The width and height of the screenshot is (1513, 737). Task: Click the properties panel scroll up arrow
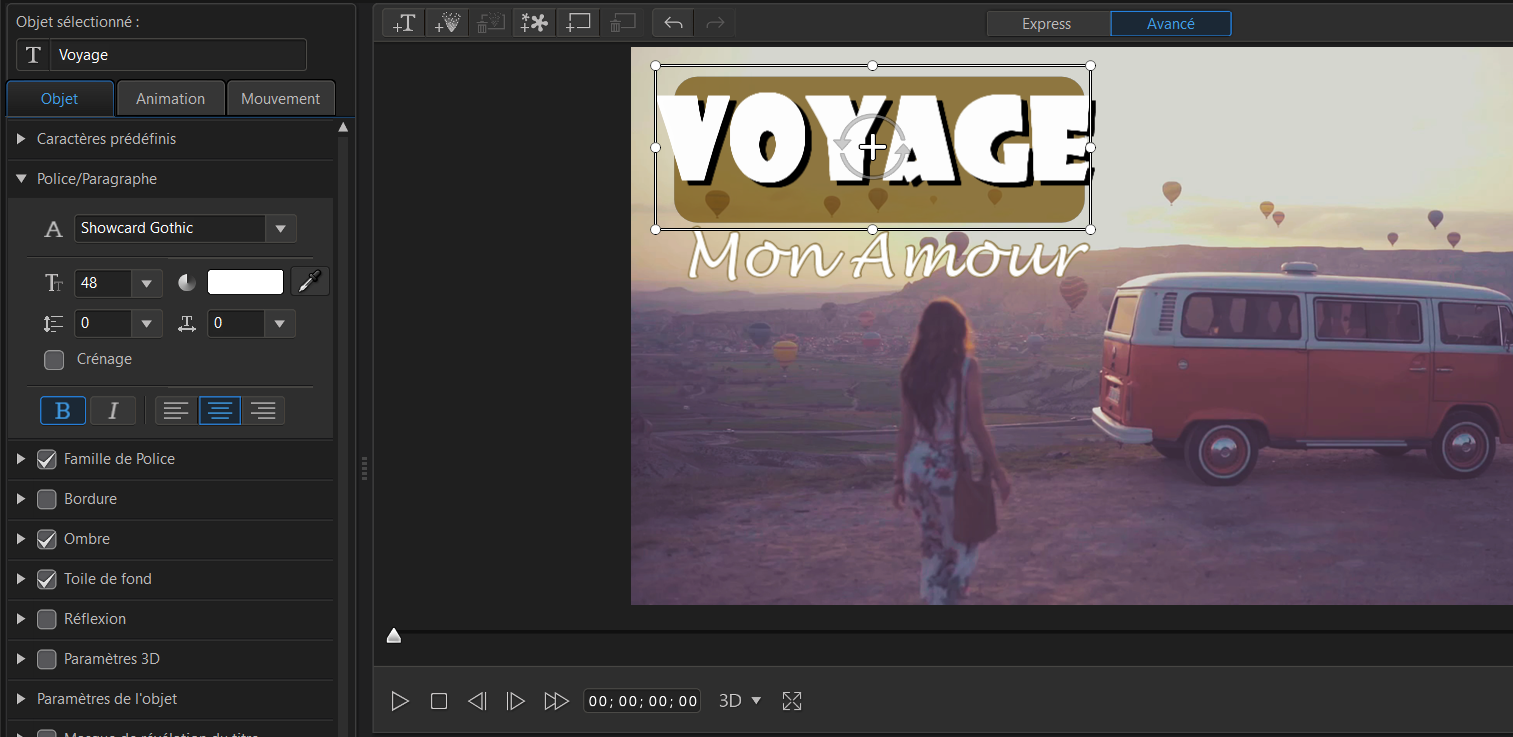pyautogui.click(x=343, y=128)
